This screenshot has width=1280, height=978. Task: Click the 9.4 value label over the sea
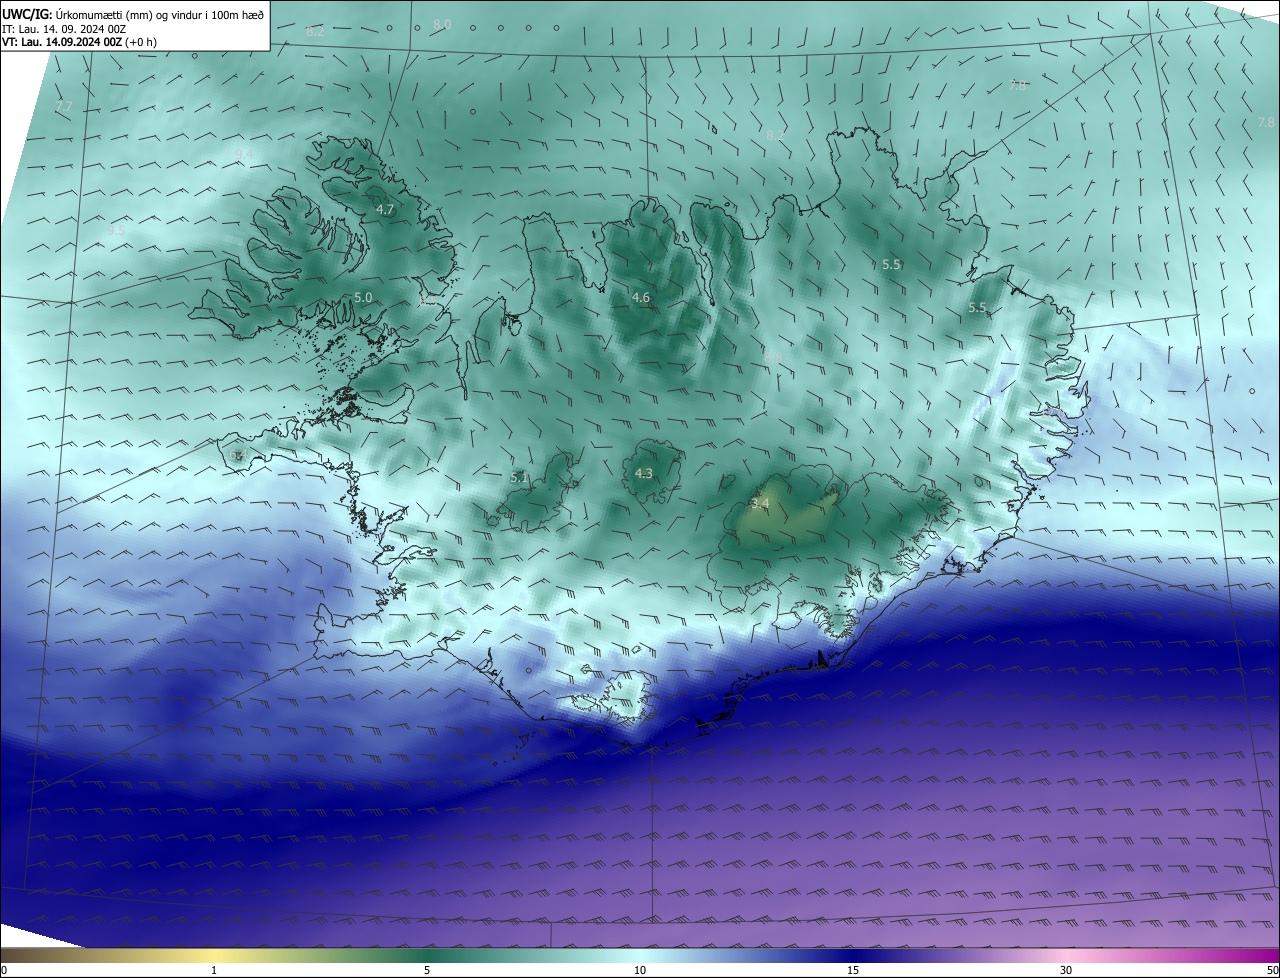pyautogui.click(x=244, y=153)
